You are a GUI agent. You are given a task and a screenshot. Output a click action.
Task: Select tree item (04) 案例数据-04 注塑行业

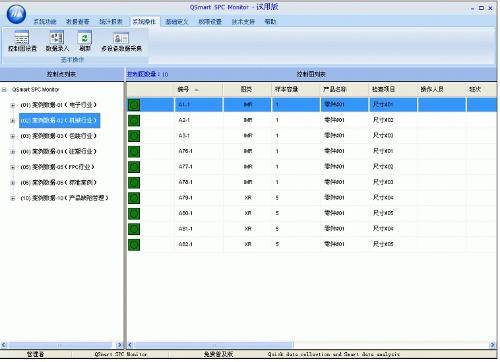tap(58, 151)
